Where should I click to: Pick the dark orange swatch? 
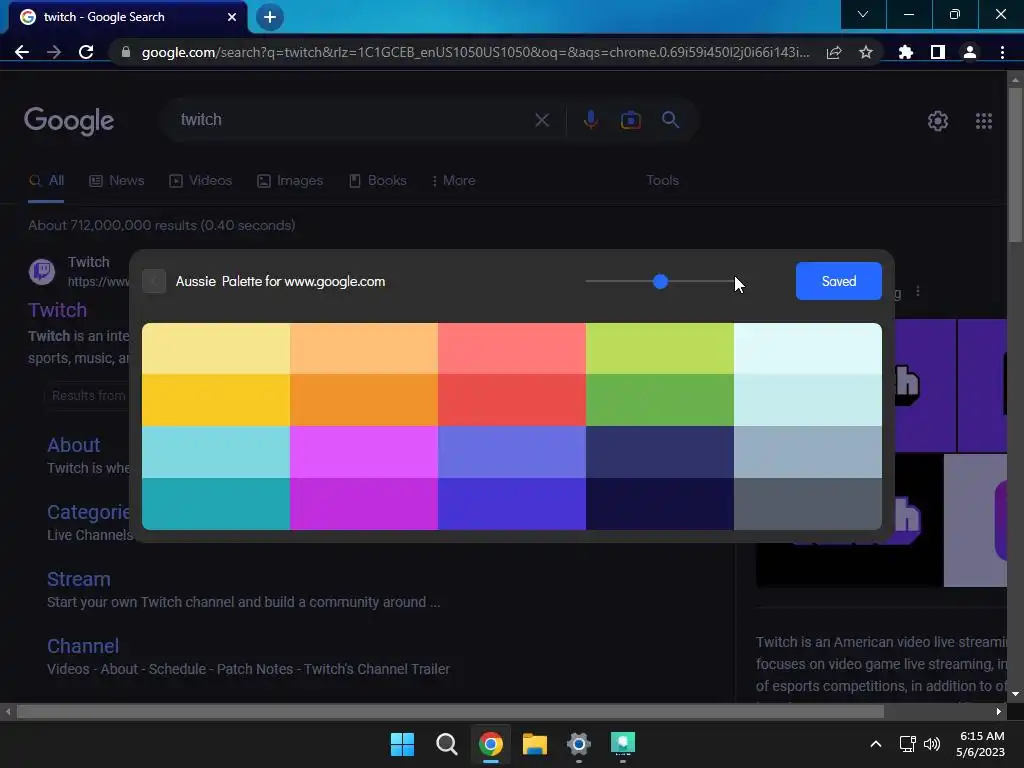click(364, 400)
